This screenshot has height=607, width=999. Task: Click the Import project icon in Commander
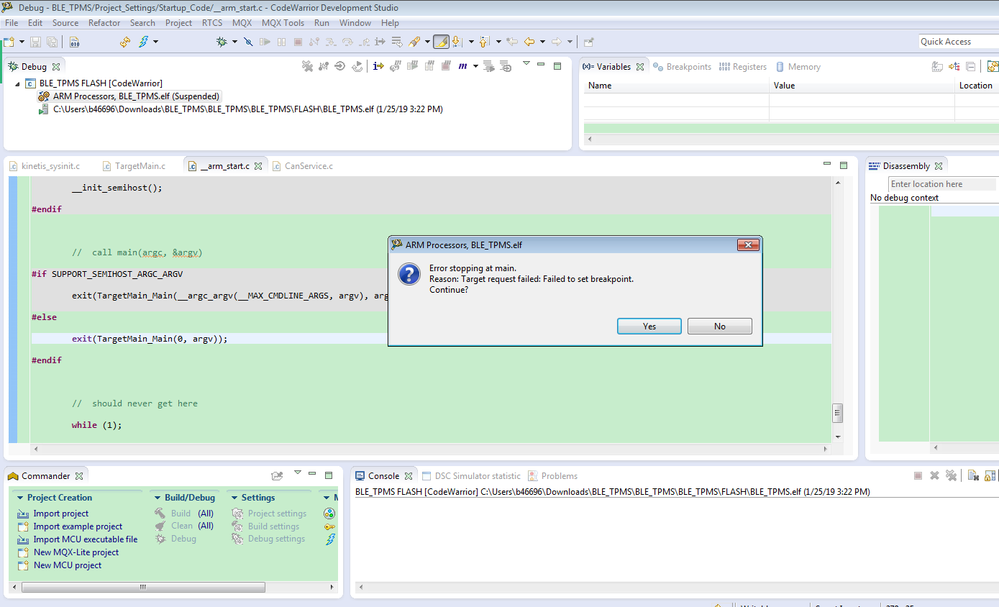coord(23,513)
